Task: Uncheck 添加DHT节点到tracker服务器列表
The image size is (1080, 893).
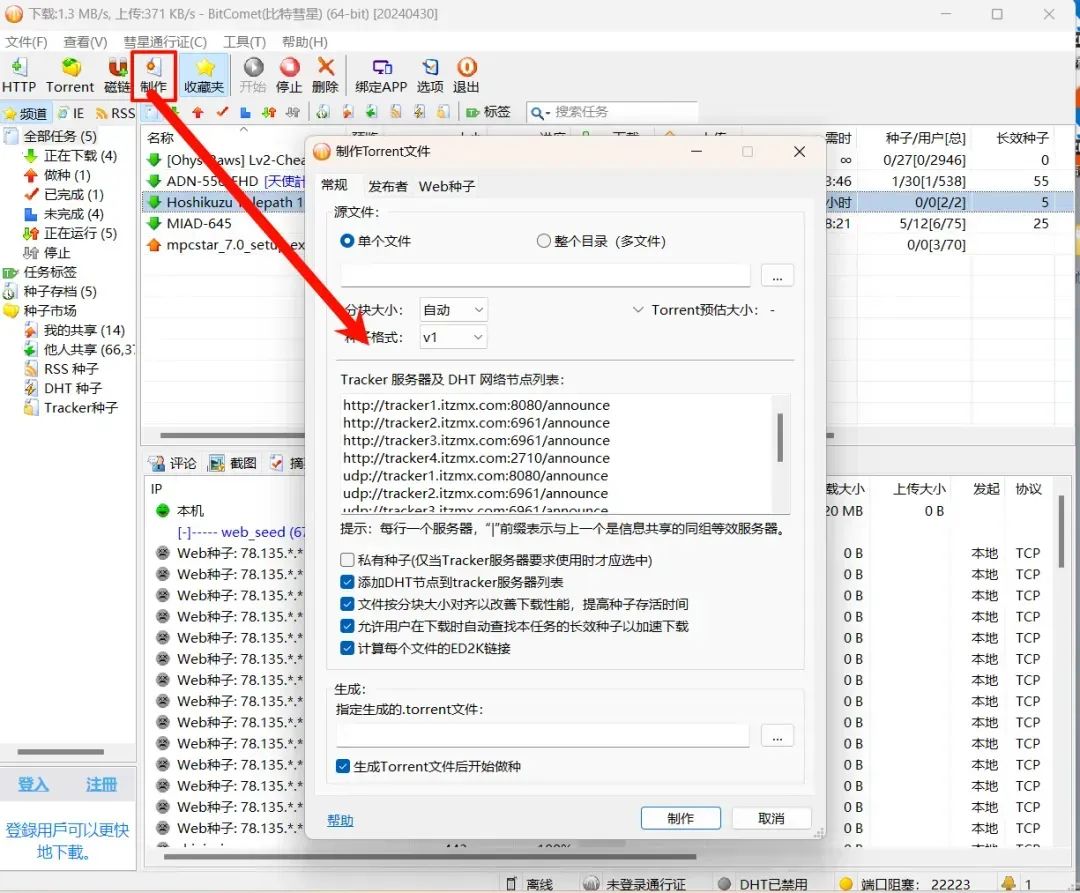Action: 347,582
